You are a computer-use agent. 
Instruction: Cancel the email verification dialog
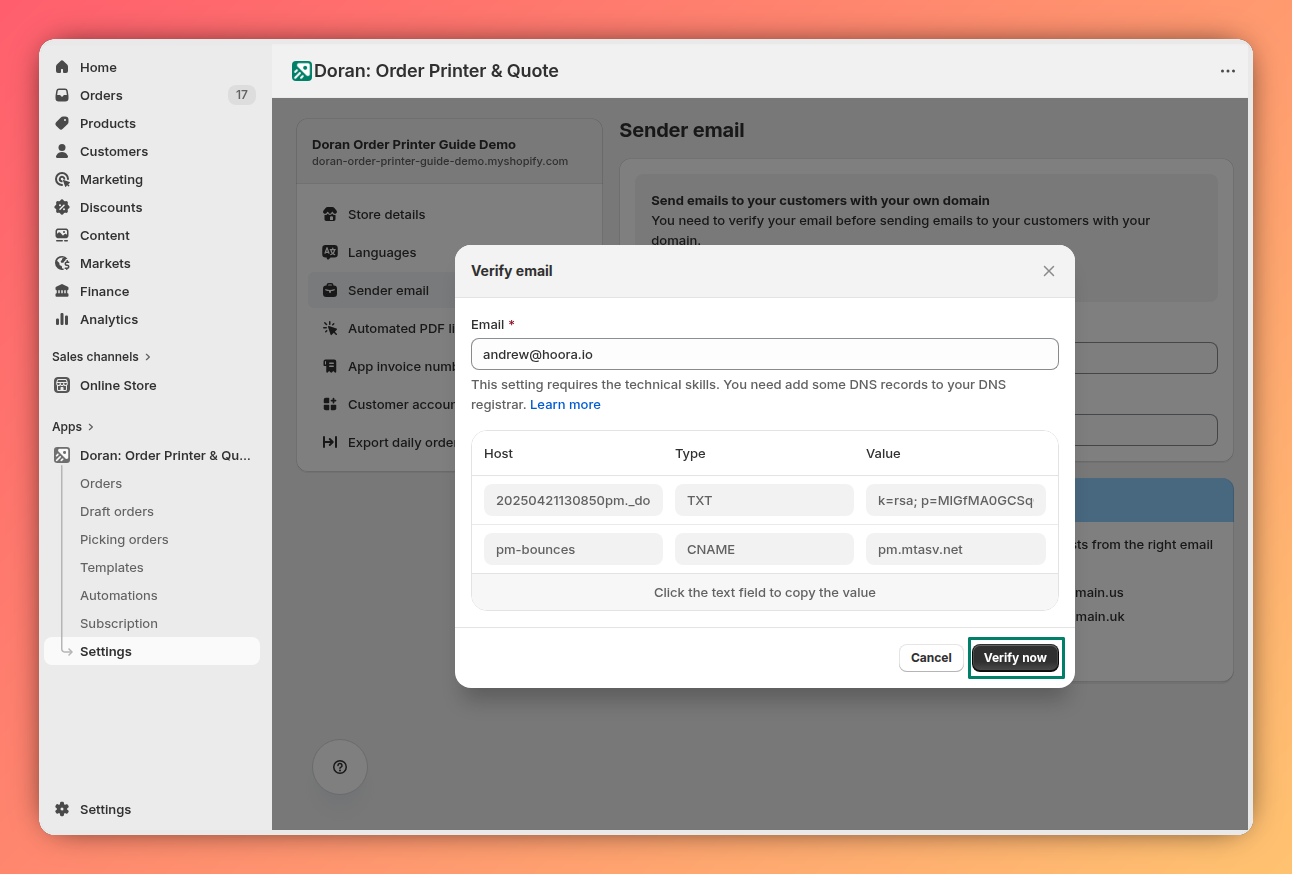pos(930,657)
